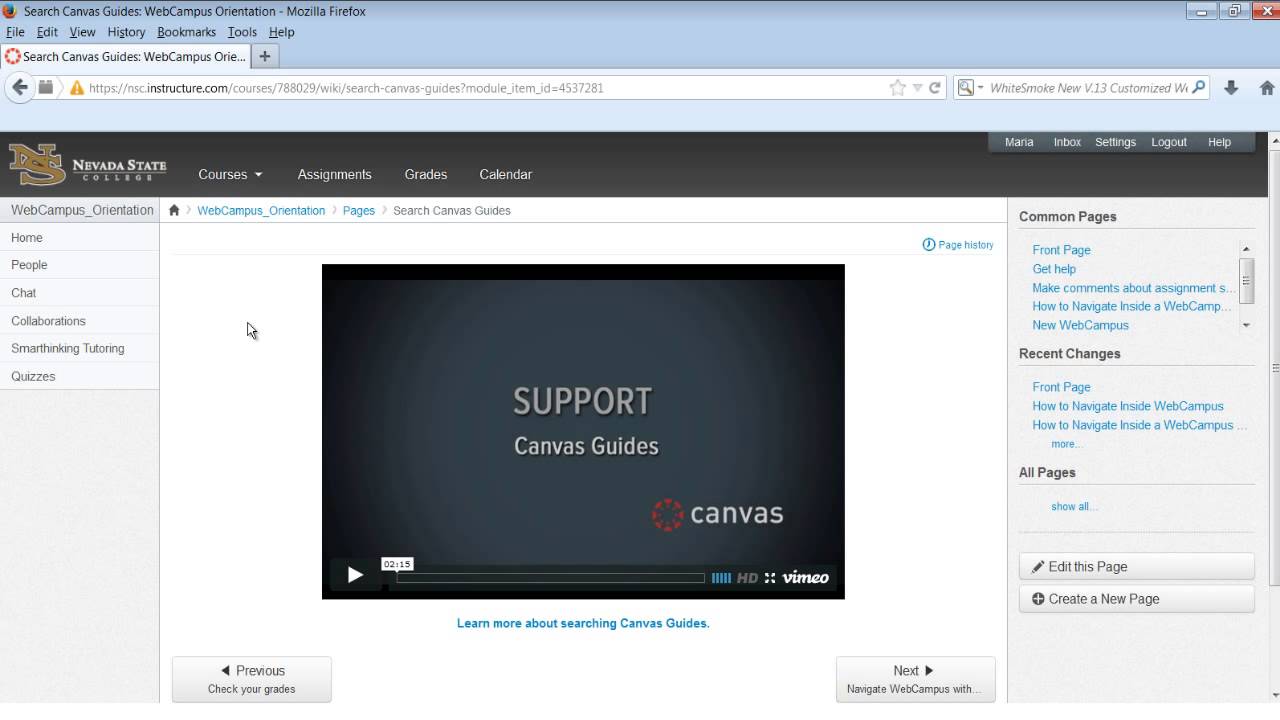Click the Nevada State College logo

point(88,165)
